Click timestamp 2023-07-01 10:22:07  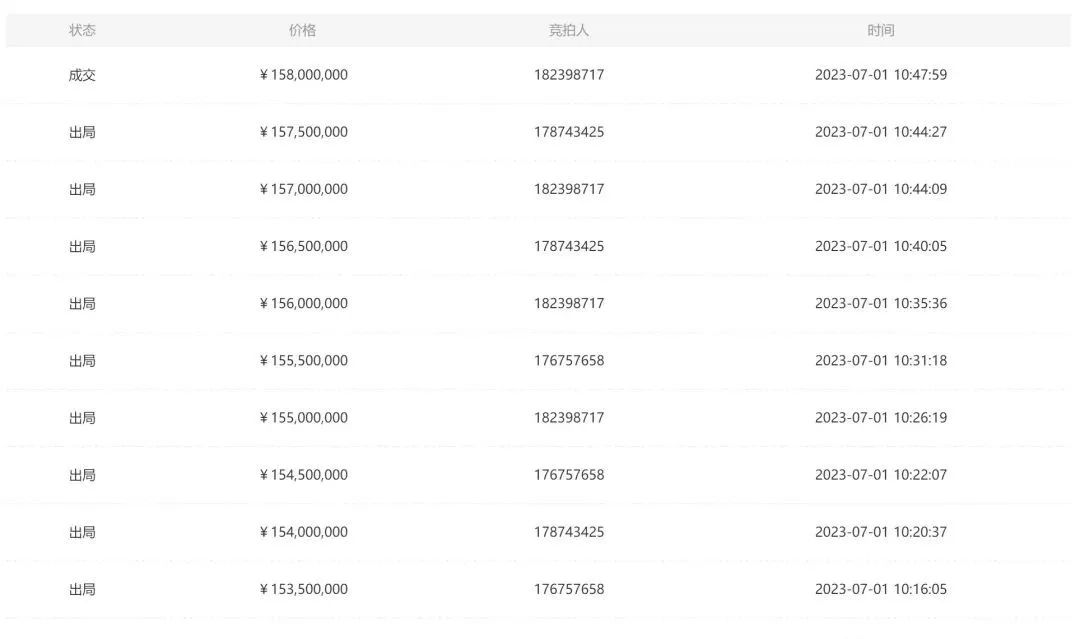click(880, 475)
